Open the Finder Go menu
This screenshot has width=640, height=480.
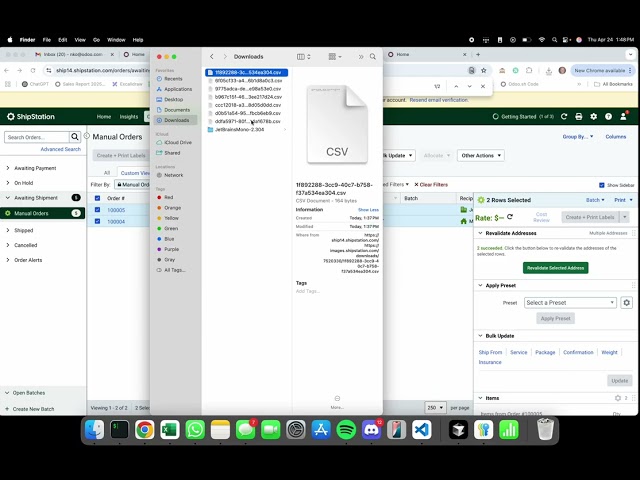point(96,40)
